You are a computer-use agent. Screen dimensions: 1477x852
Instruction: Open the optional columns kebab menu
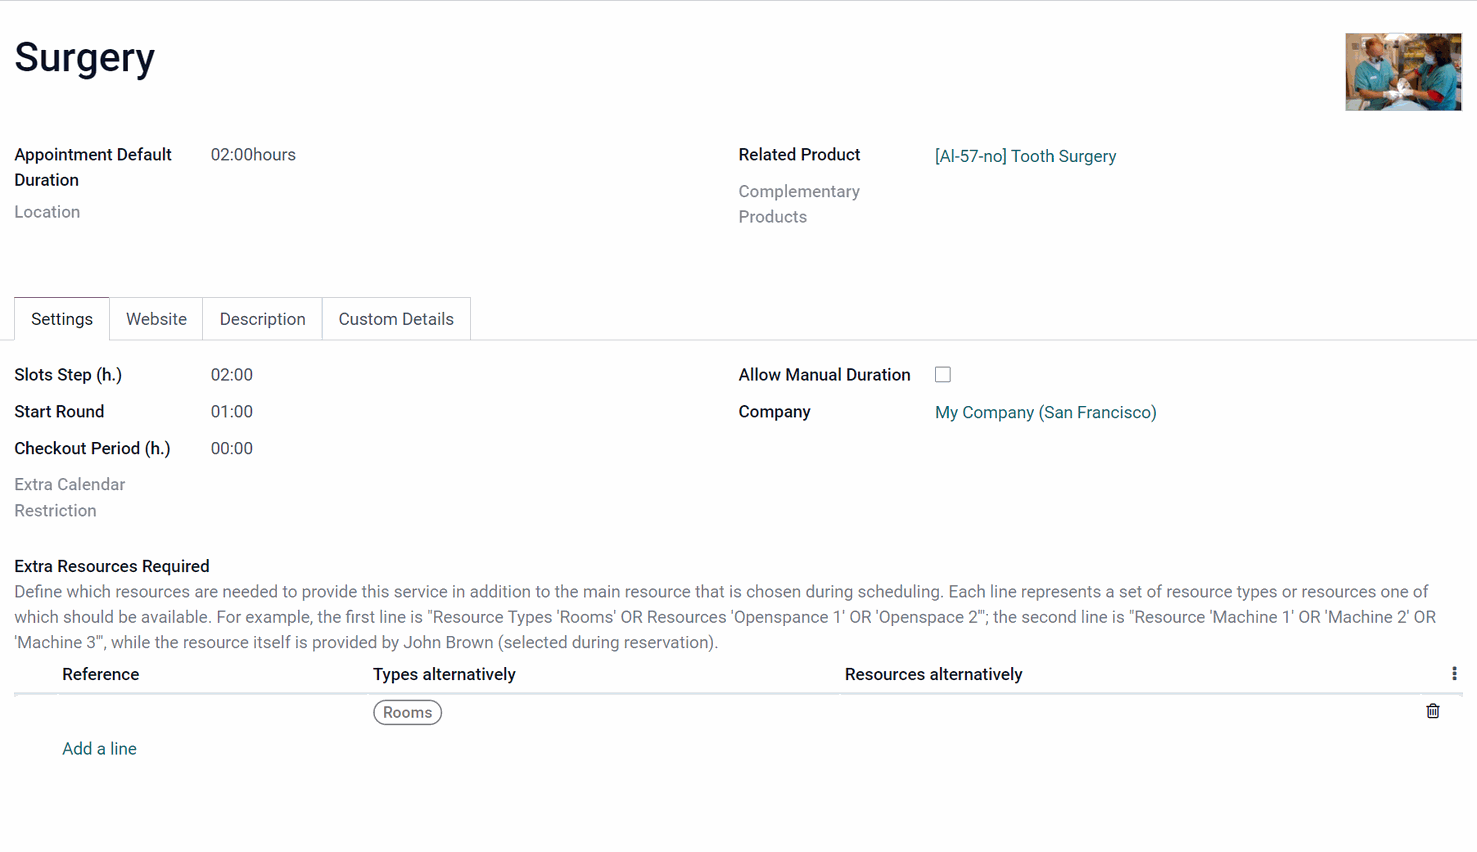pyautogui.click(x=1454, y=674)
